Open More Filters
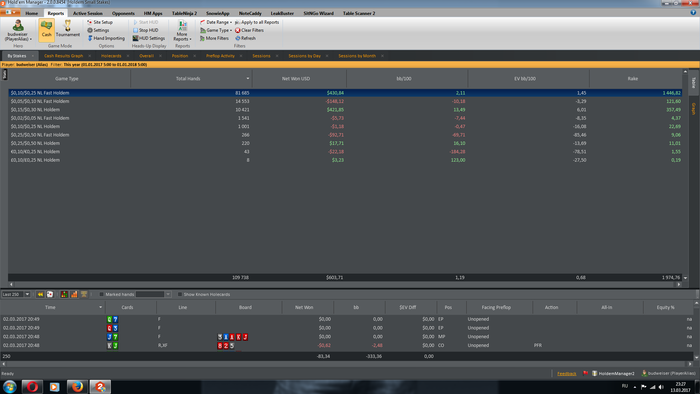Image resolution: width=700 pixels, height=394 pixels. [x=214, y=38]
